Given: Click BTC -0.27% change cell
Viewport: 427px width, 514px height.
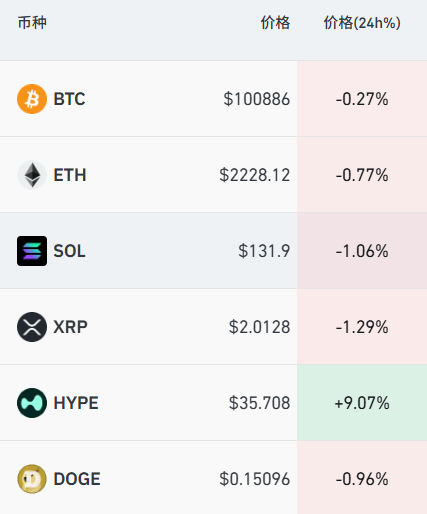Looking at the screenshot, I should (x=362, y=99).
